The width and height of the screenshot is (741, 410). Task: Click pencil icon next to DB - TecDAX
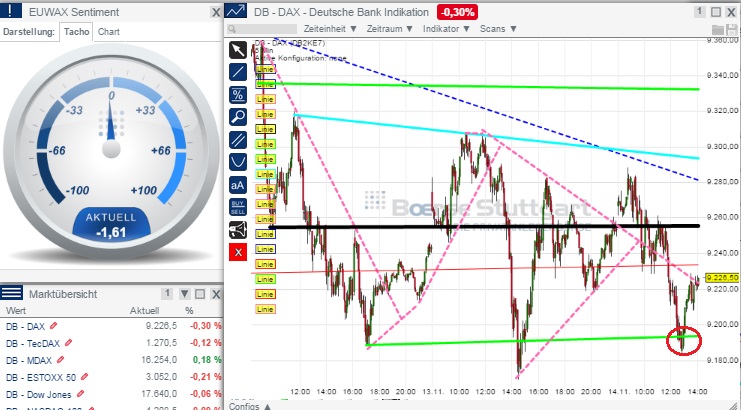coord(69,343)
